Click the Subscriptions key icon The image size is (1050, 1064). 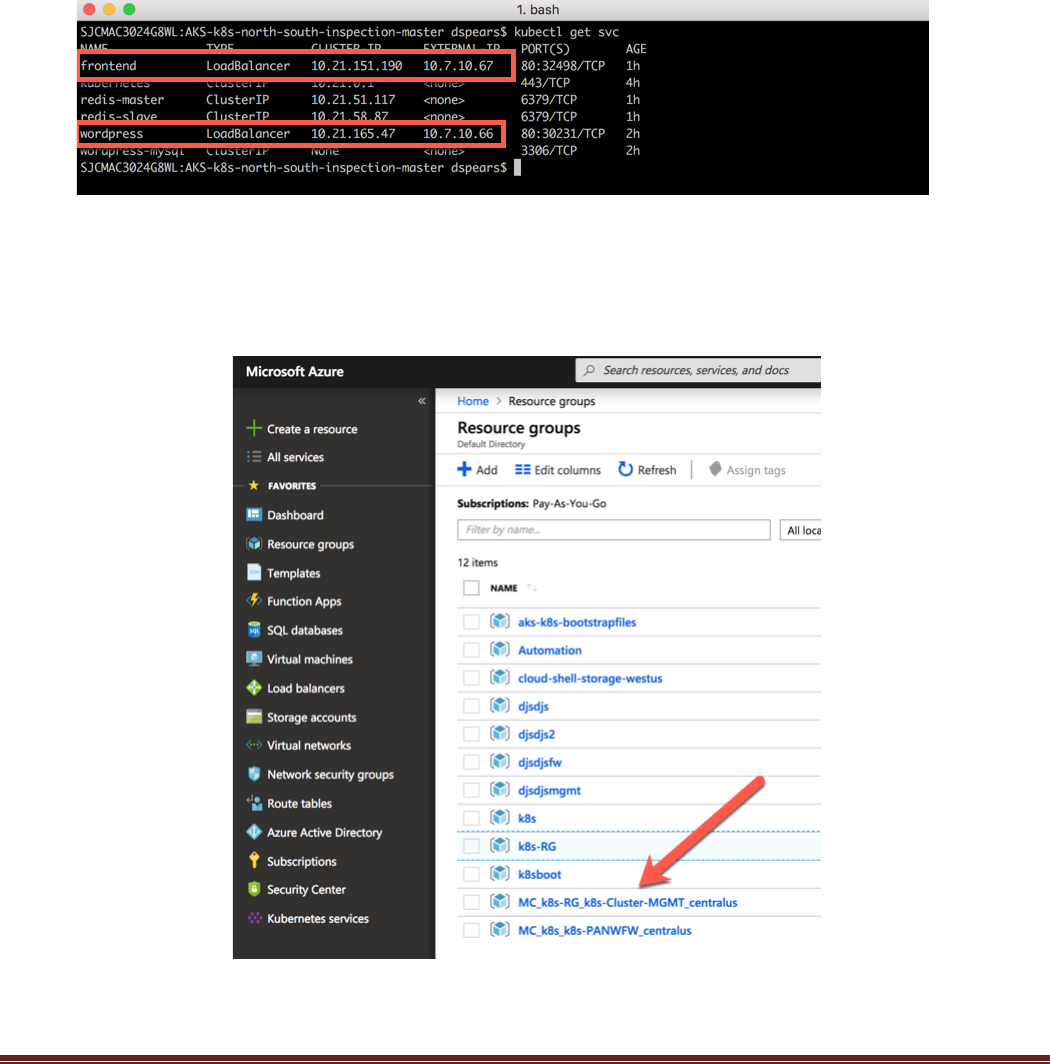(x=254, y=860)
